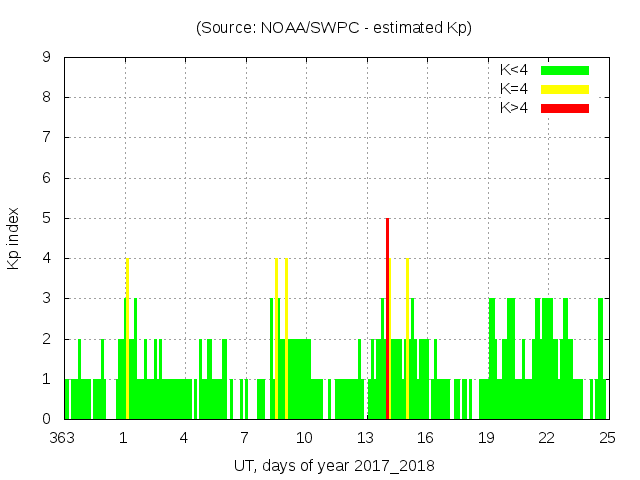Image resolution: width=640 pixels, height=480 pixels.
Task: Select the '19' x-axis tick label
Action: [x=486, y=438]
